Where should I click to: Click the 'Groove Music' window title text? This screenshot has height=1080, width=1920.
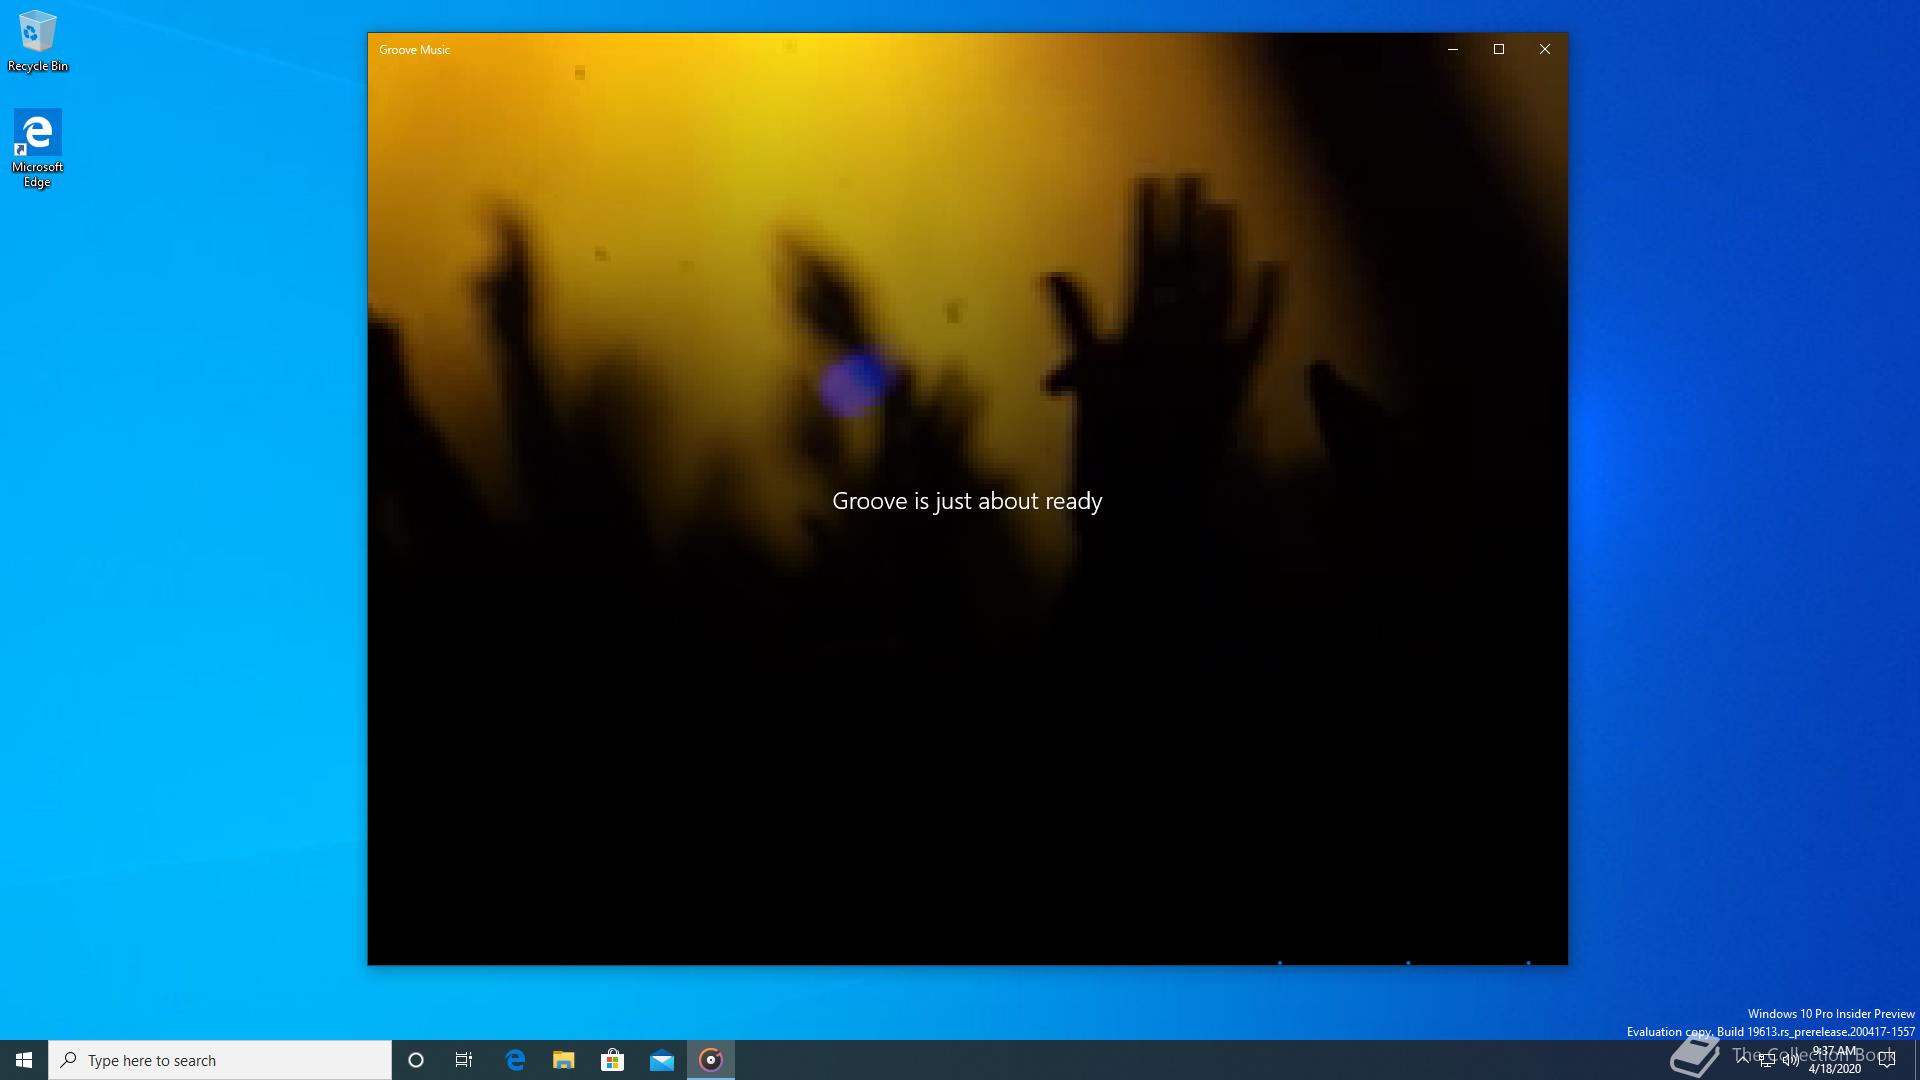[415, 50]
